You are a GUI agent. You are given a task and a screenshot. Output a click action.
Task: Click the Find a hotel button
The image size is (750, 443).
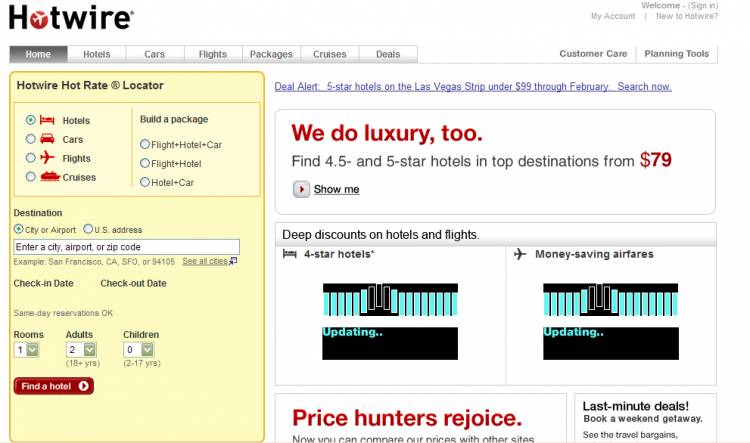tap(54, 386)
